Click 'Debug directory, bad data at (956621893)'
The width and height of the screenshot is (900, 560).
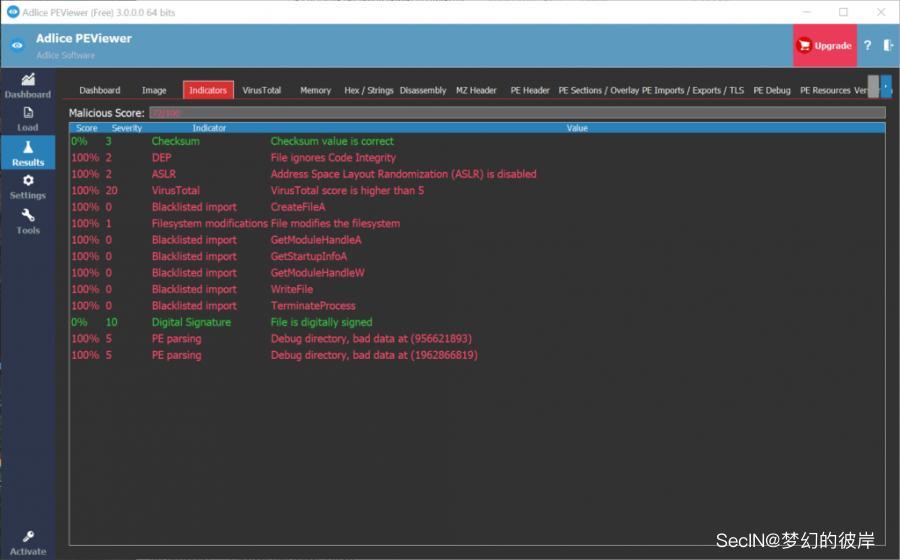371,339
